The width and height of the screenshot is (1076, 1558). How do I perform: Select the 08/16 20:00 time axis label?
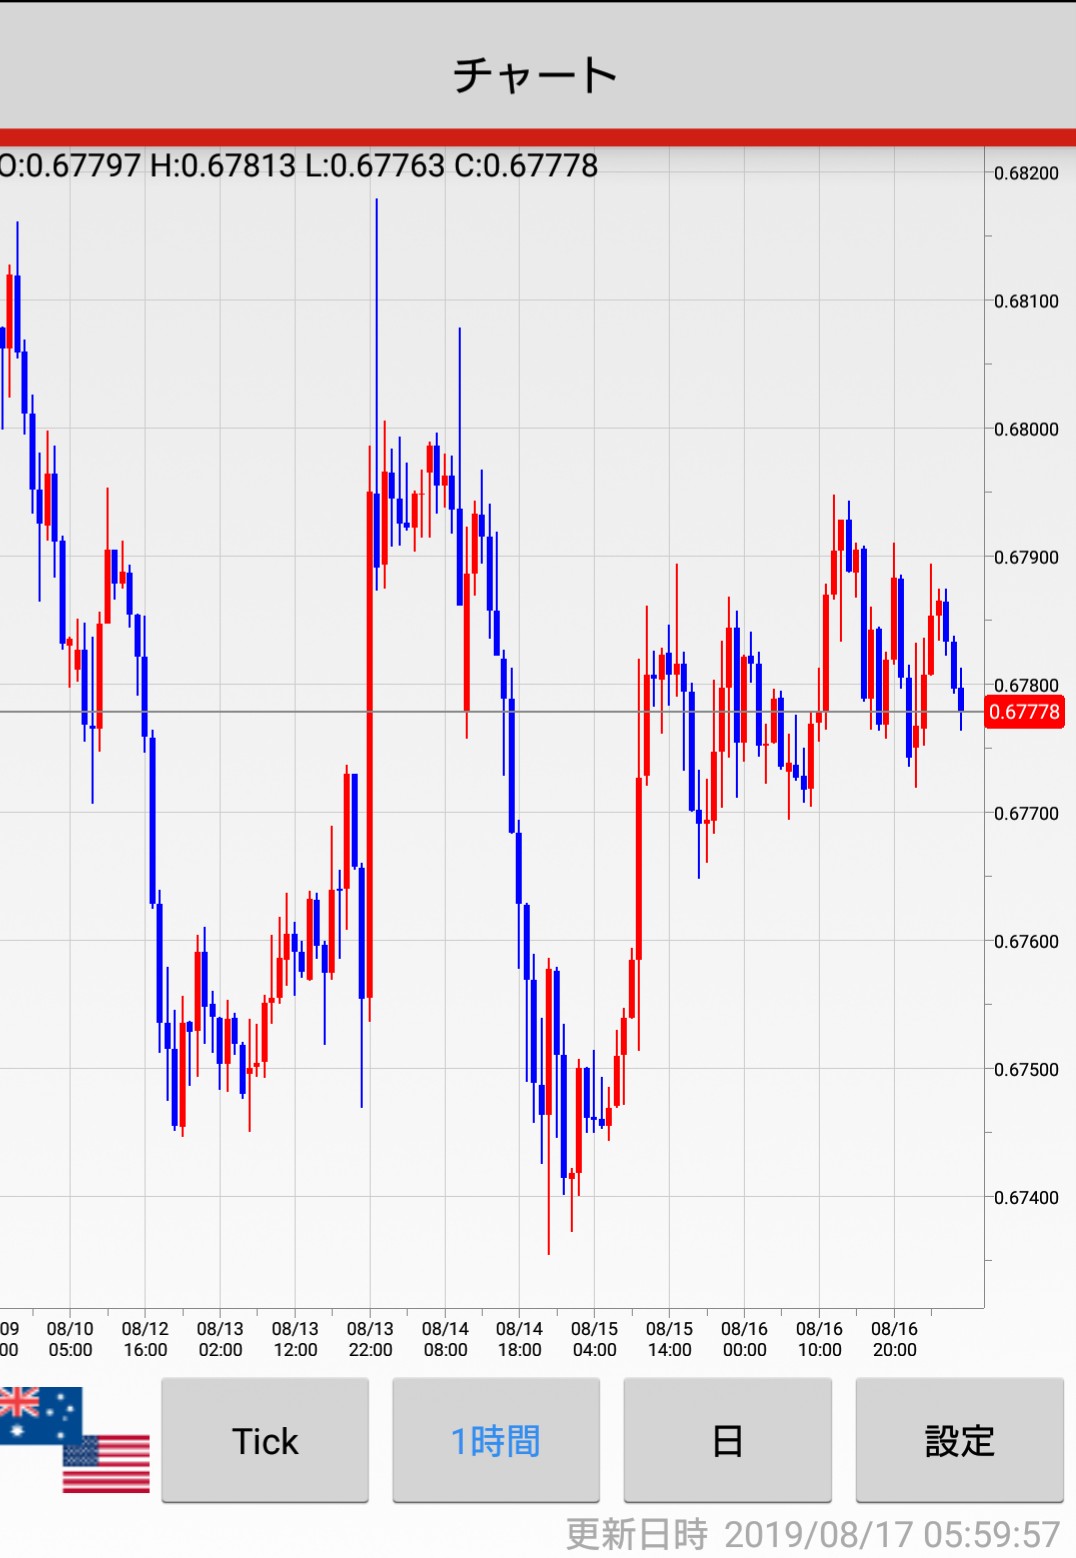[894, 1339]
